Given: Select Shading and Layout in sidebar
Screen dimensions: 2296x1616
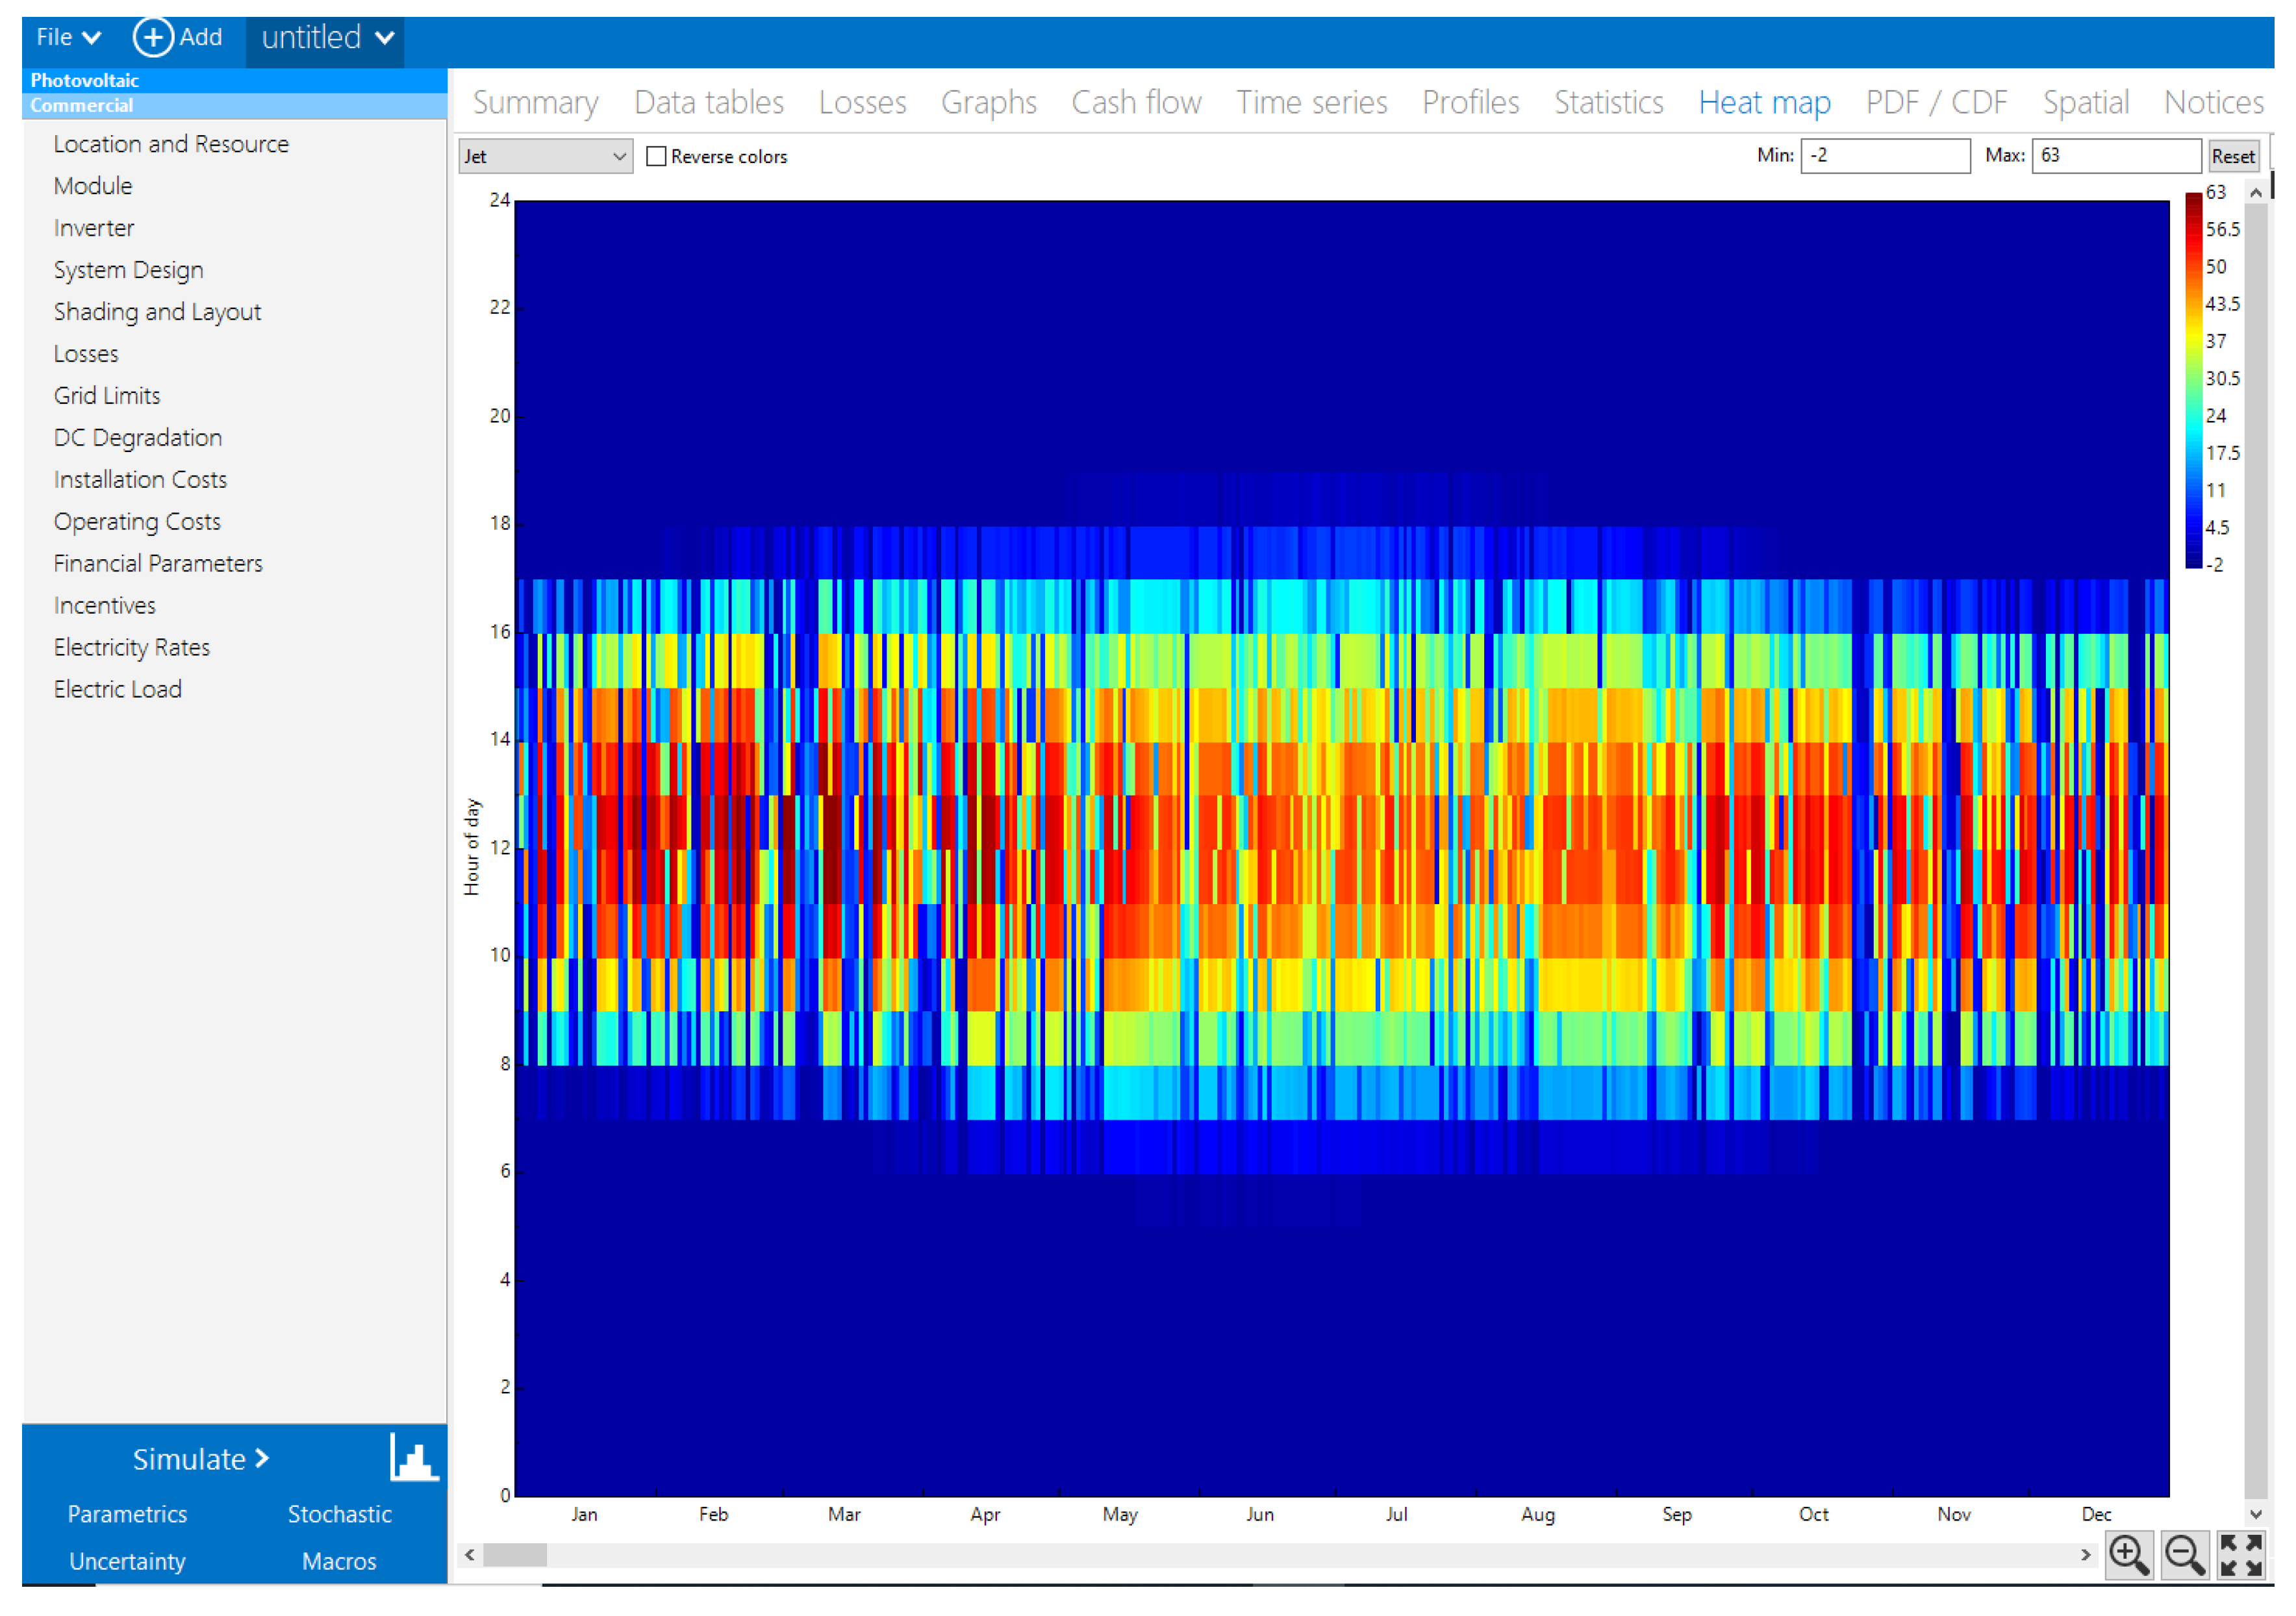Looking at the screenshot, I should [x=157, y=312].
